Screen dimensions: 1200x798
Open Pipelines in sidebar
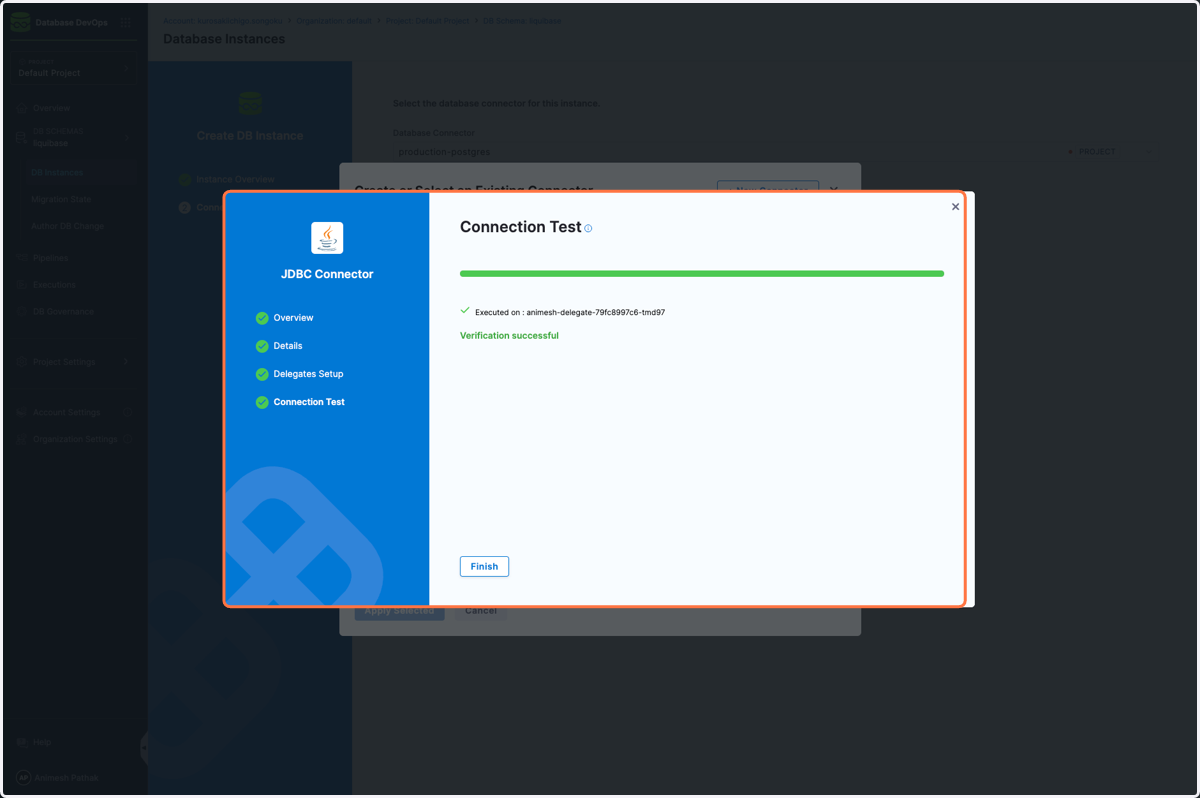(51, 258)
